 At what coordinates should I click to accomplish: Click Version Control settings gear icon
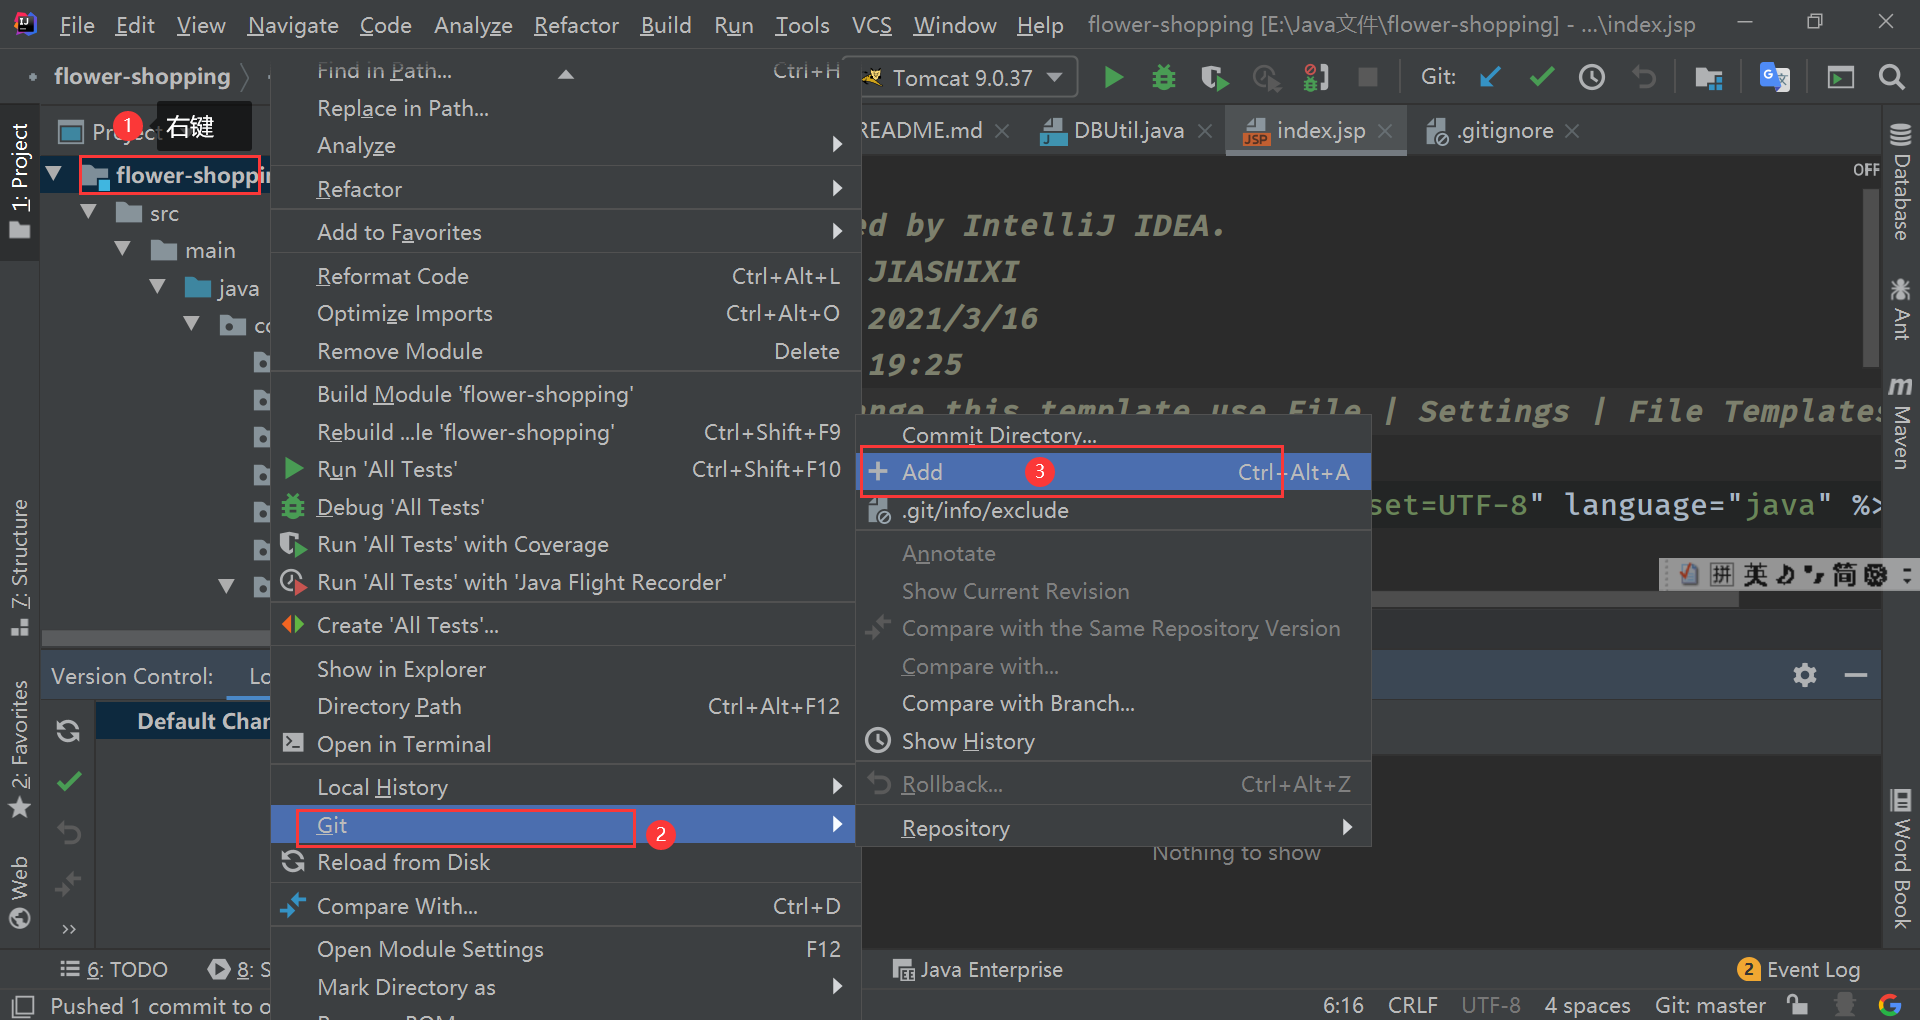click(x=1805, y=675)
